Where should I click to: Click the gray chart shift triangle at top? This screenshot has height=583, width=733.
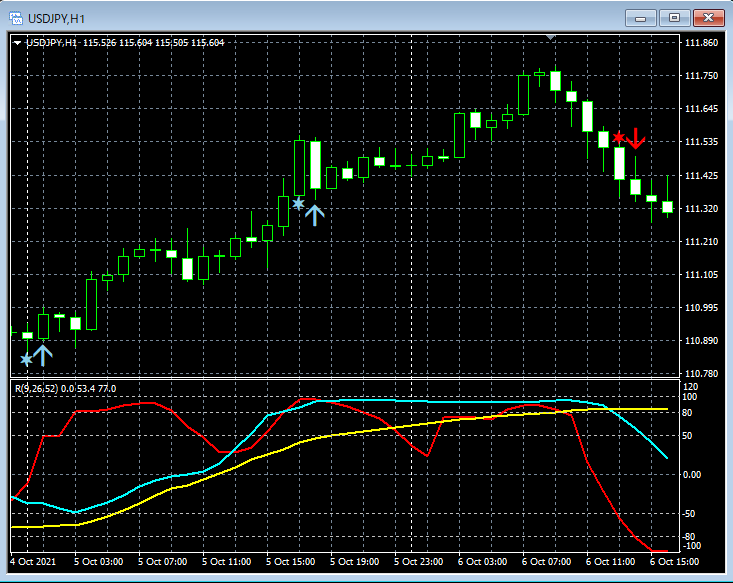(x=550, y=37)
